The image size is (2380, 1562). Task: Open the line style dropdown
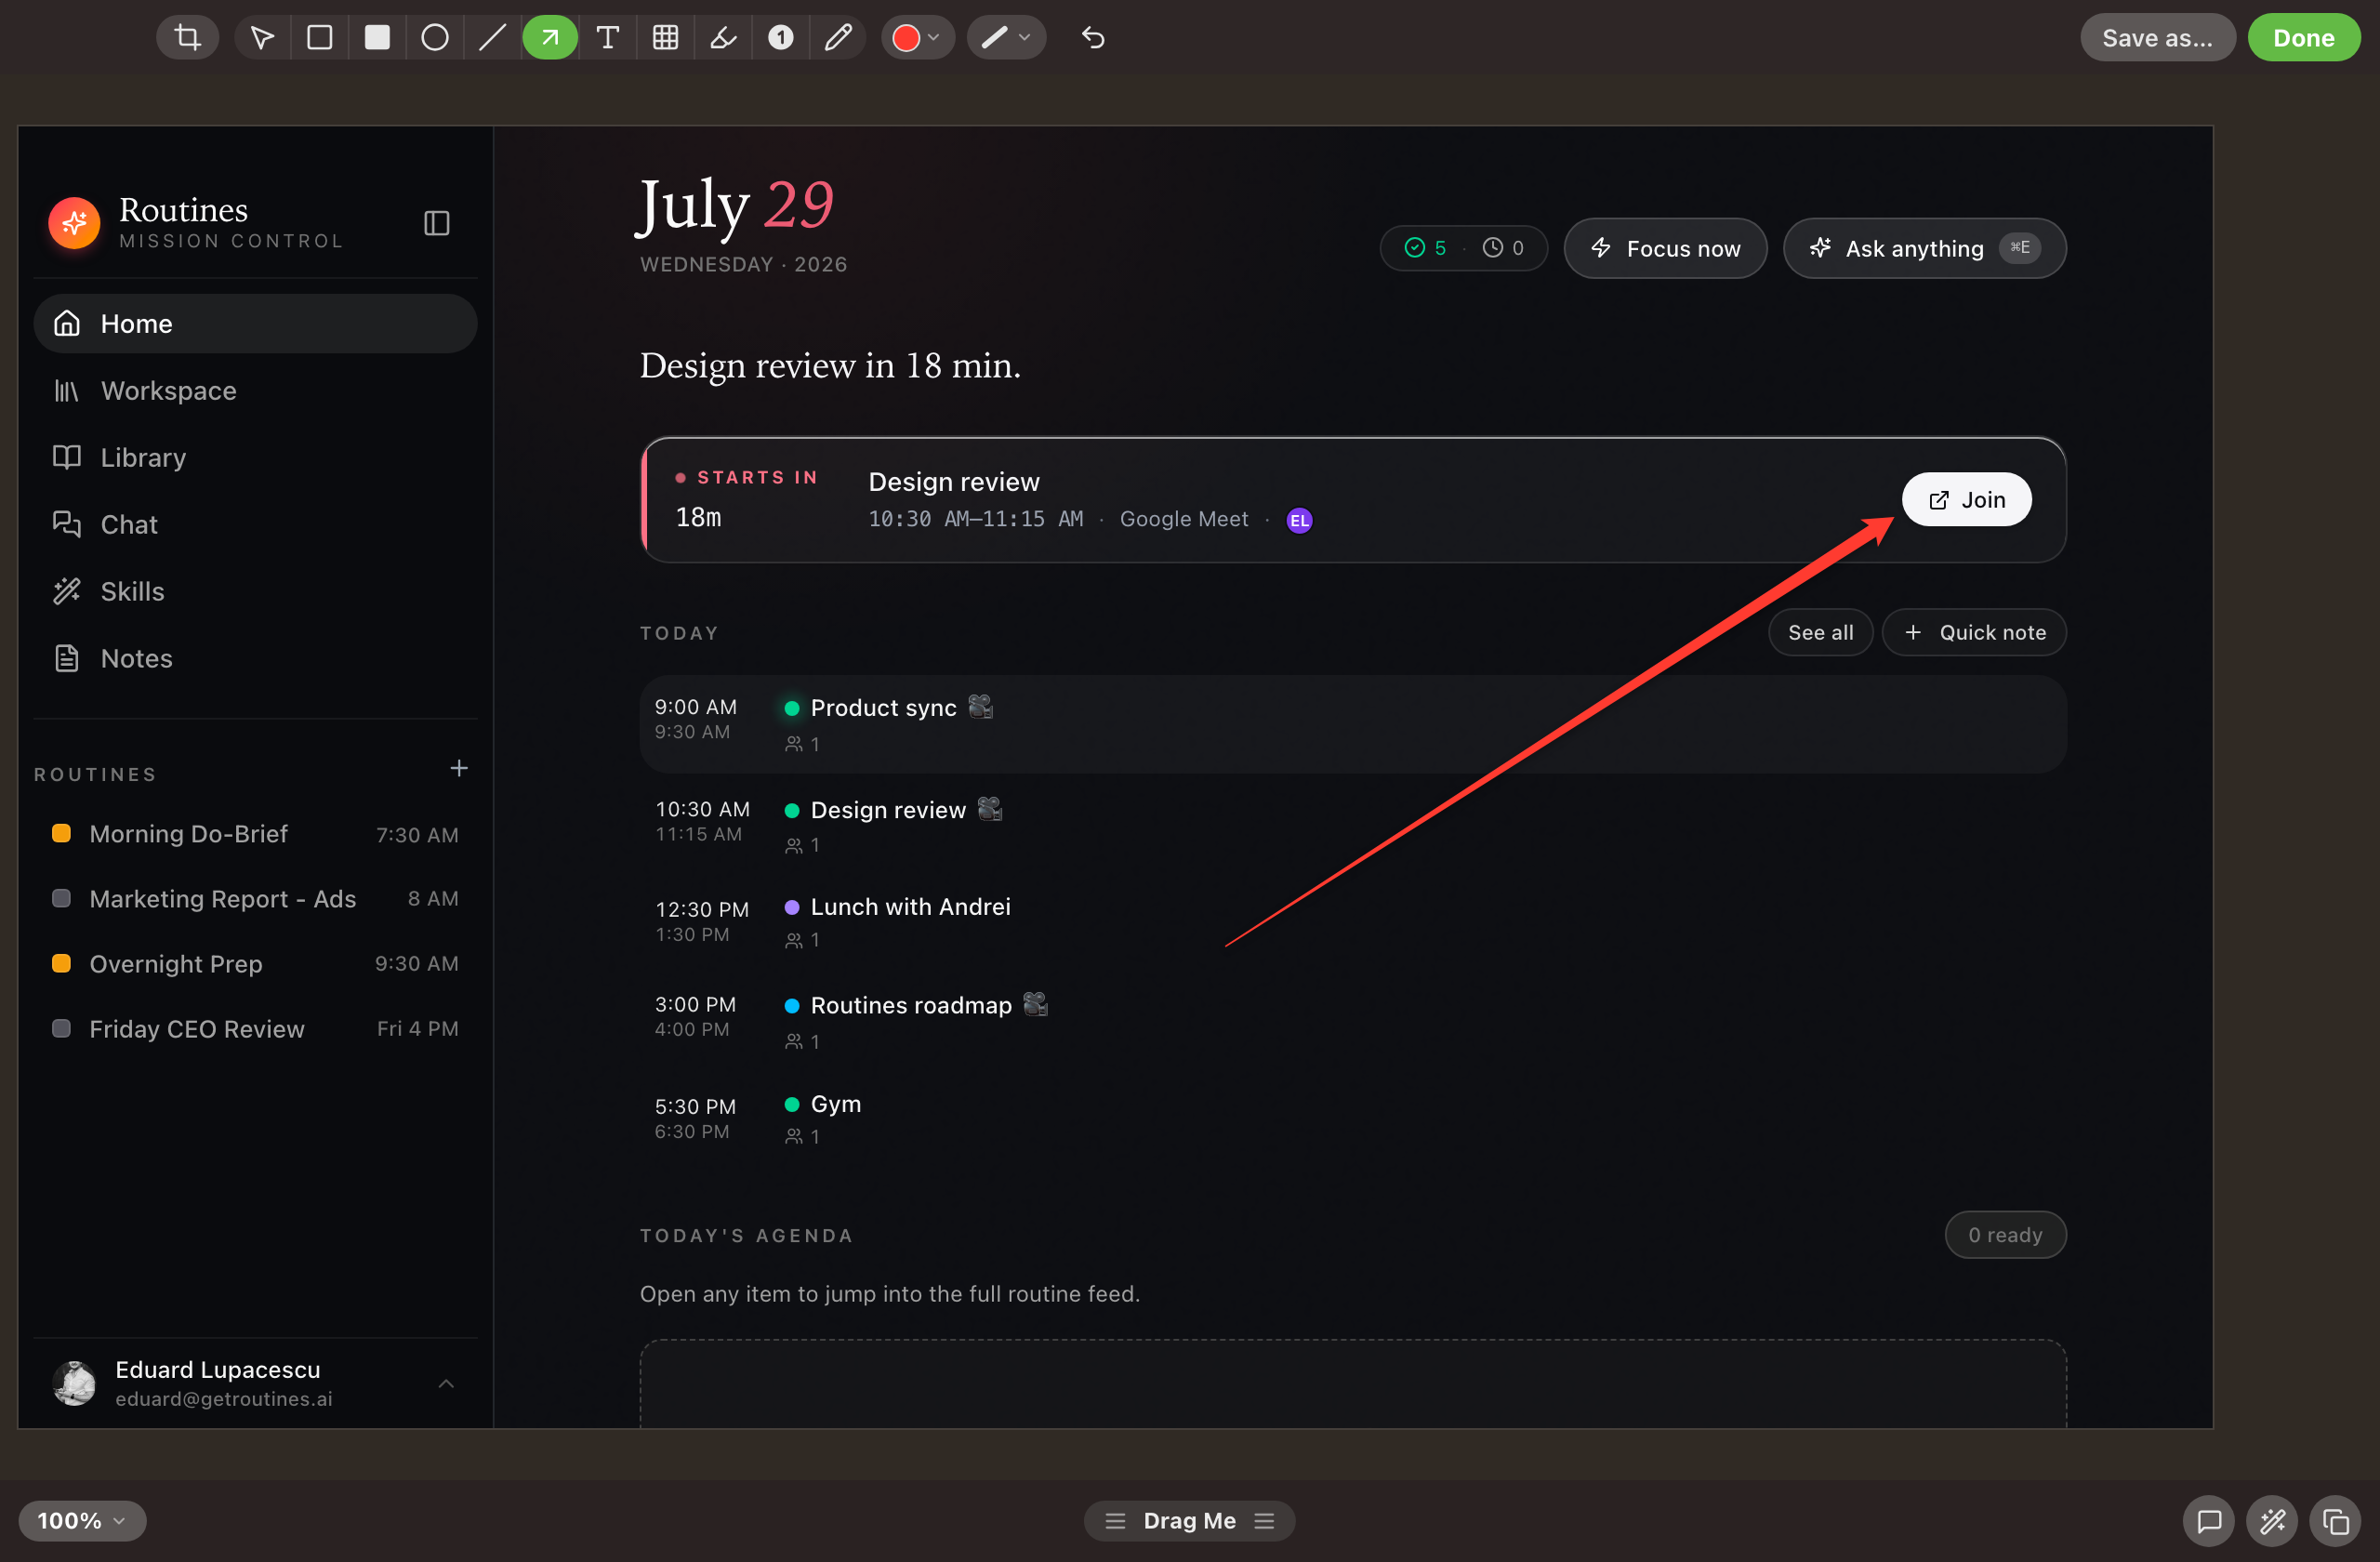pos(1006,38)
